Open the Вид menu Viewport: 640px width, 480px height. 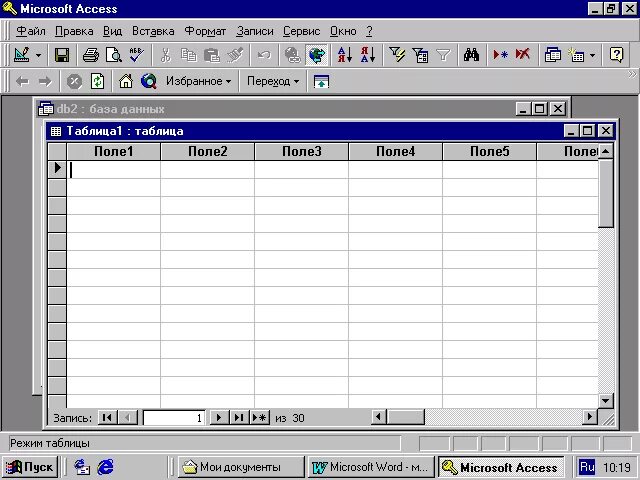click(x=112, y=31)
